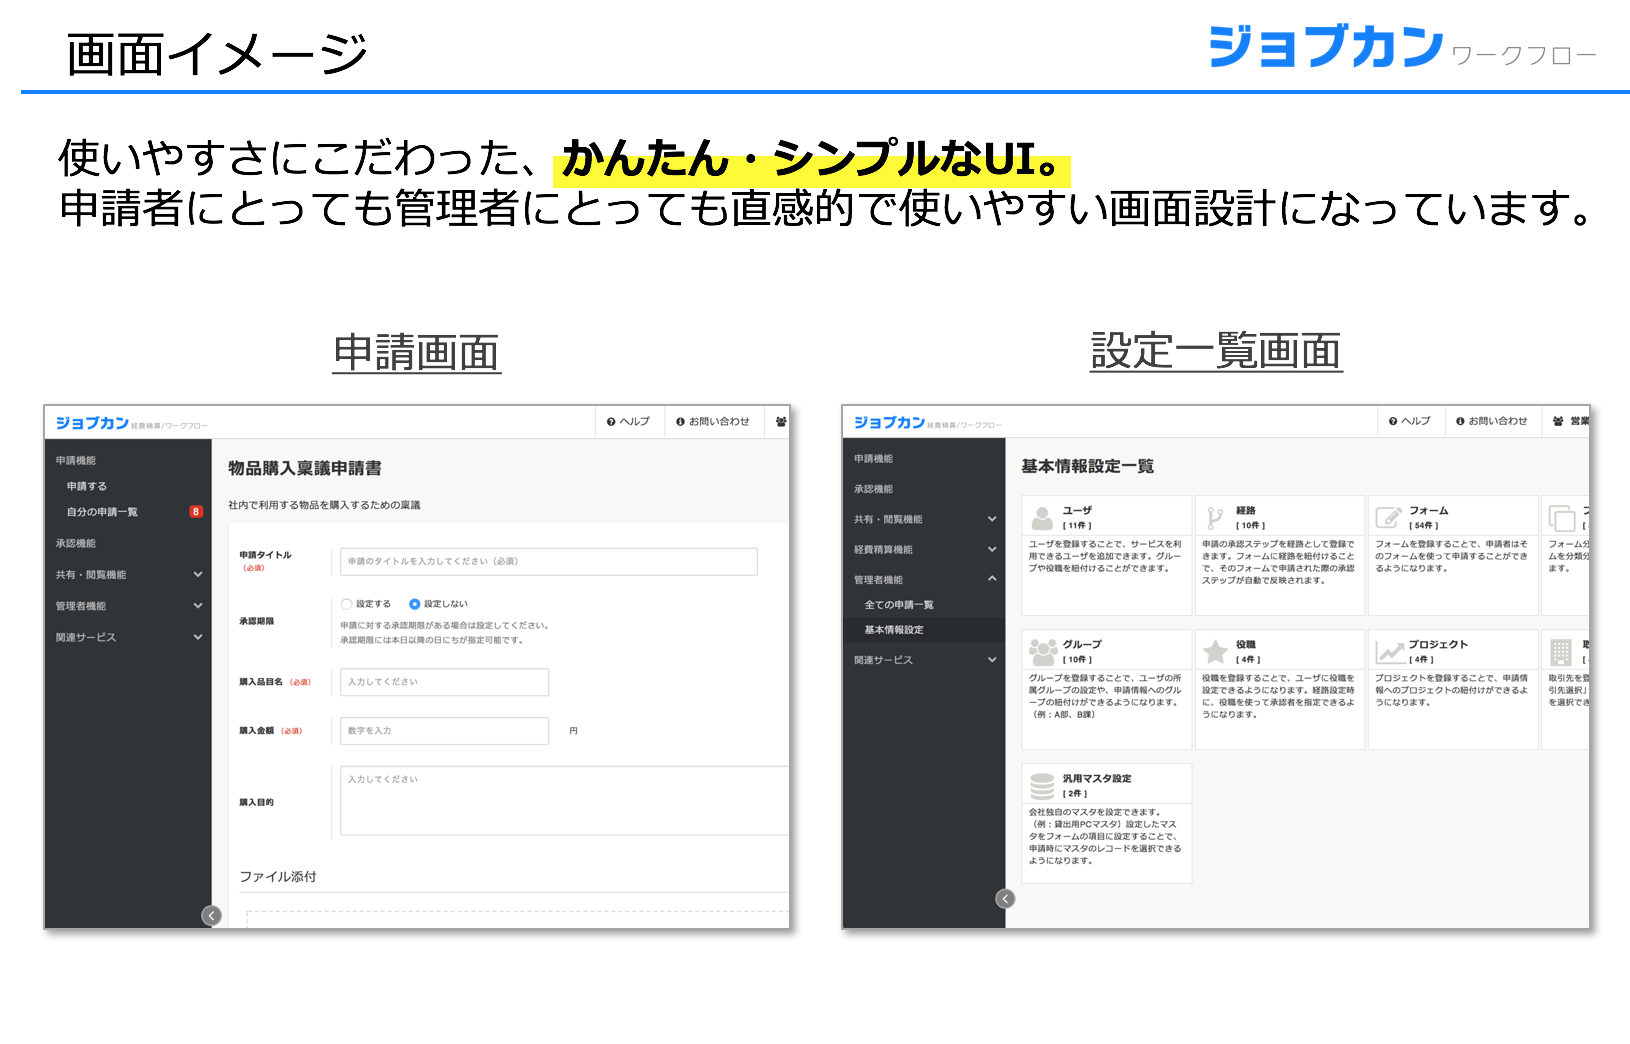1630x1044 pixels.
Task: Select the 役職 star icon
Action: point(1215,652)
